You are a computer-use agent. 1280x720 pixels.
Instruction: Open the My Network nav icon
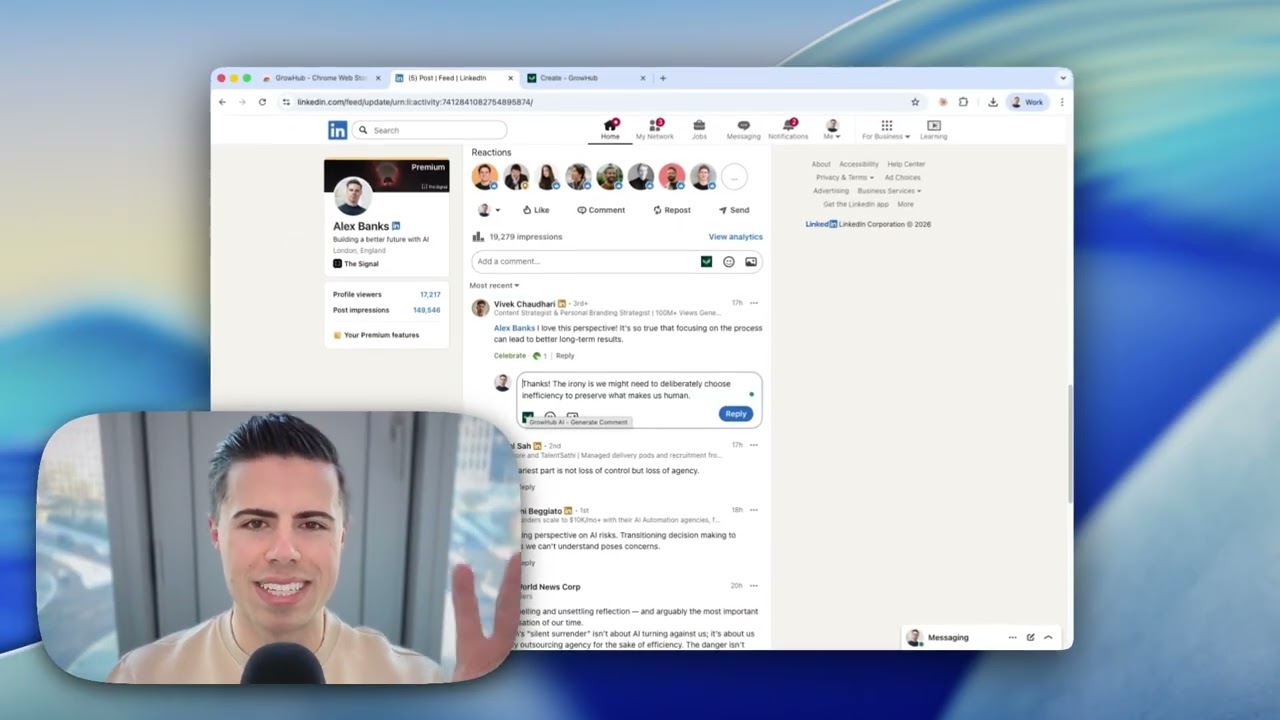(x=655, y=130)
